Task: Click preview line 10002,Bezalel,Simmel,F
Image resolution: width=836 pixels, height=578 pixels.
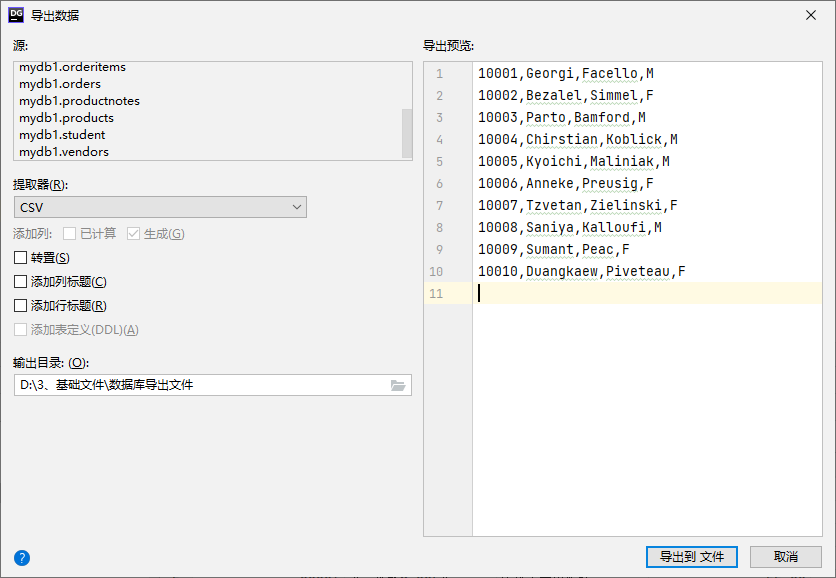Action: (x=566, y=95)
